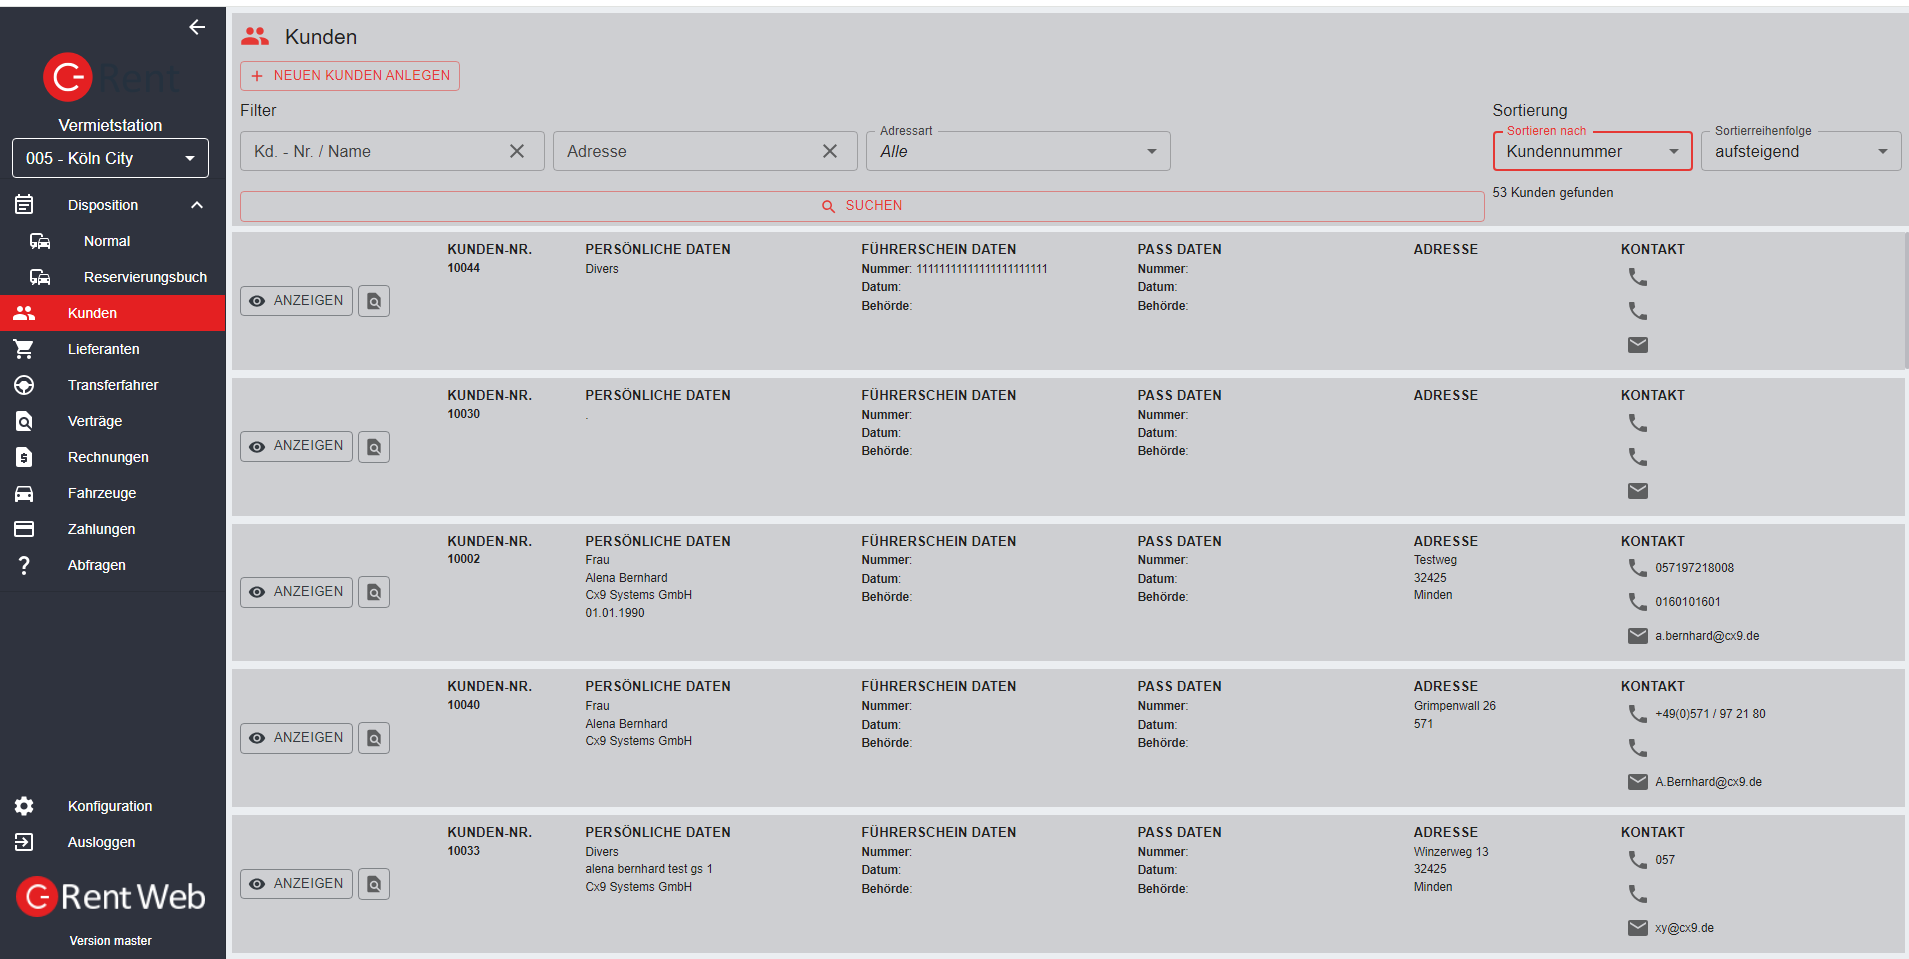The height and width of the screenshot is (959, 1909).
Task: Click document search icon for customer 10033
Action: 374,884
